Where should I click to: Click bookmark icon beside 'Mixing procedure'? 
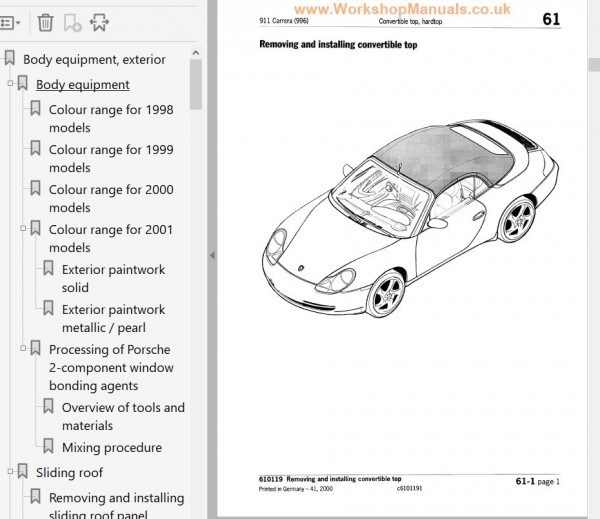48,446
